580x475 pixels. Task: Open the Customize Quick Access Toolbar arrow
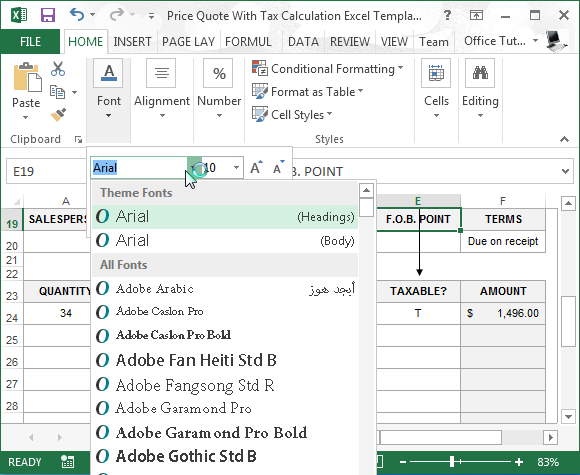pyautogui.click(x=151, y=16)
